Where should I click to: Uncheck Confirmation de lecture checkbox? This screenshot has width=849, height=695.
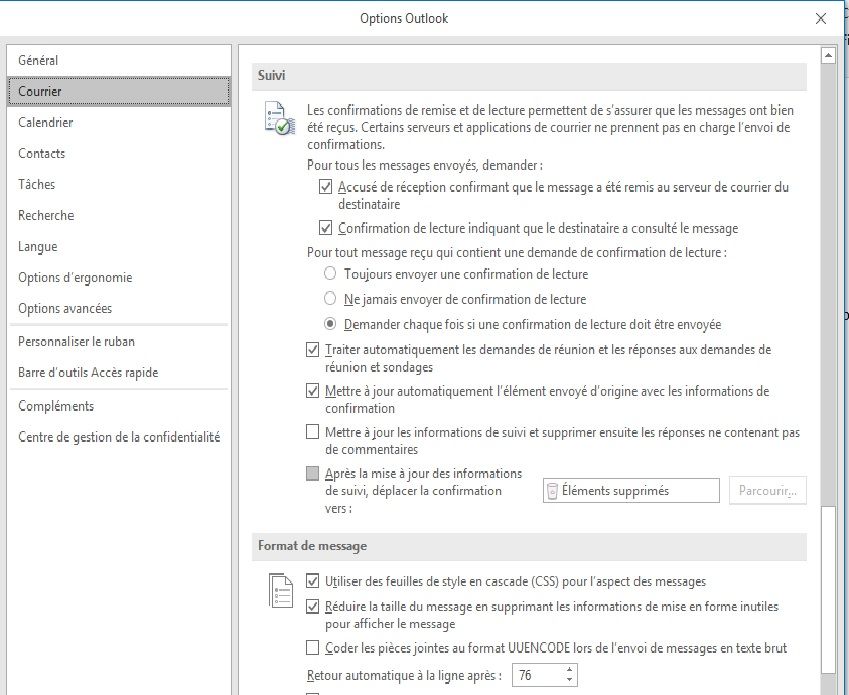click(325, 228)
